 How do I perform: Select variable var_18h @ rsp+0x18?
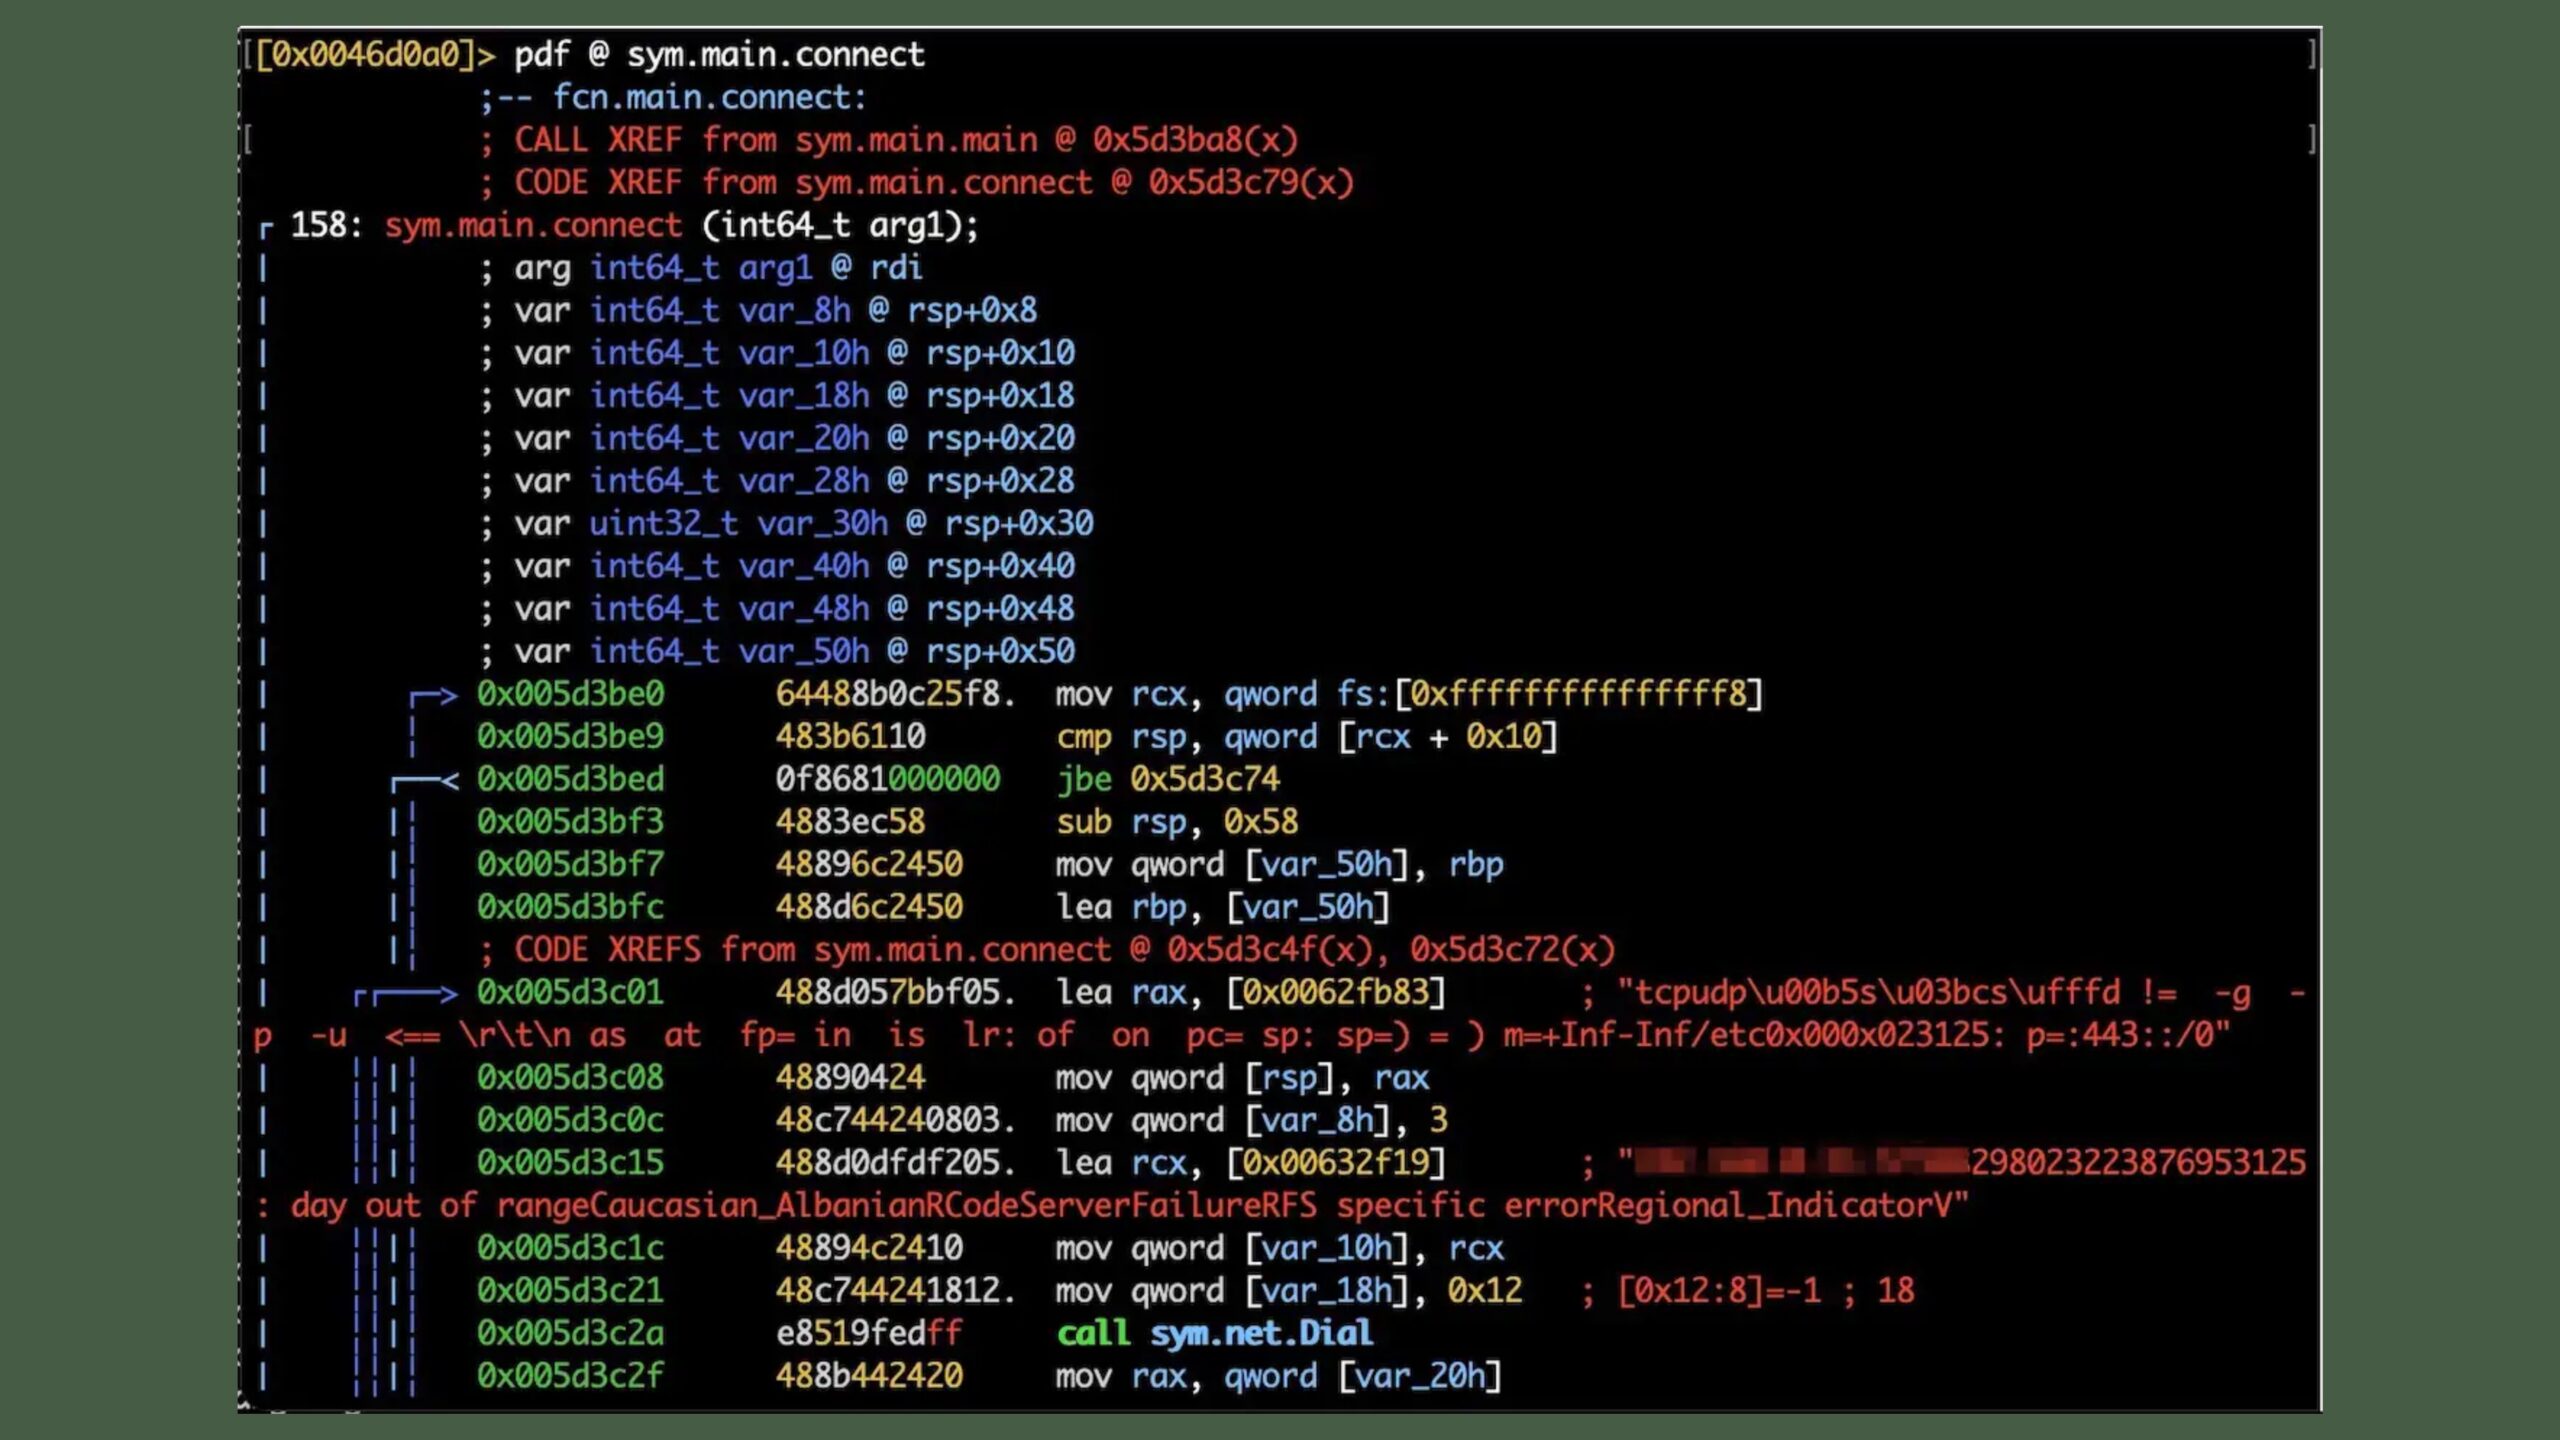[906, 396]
